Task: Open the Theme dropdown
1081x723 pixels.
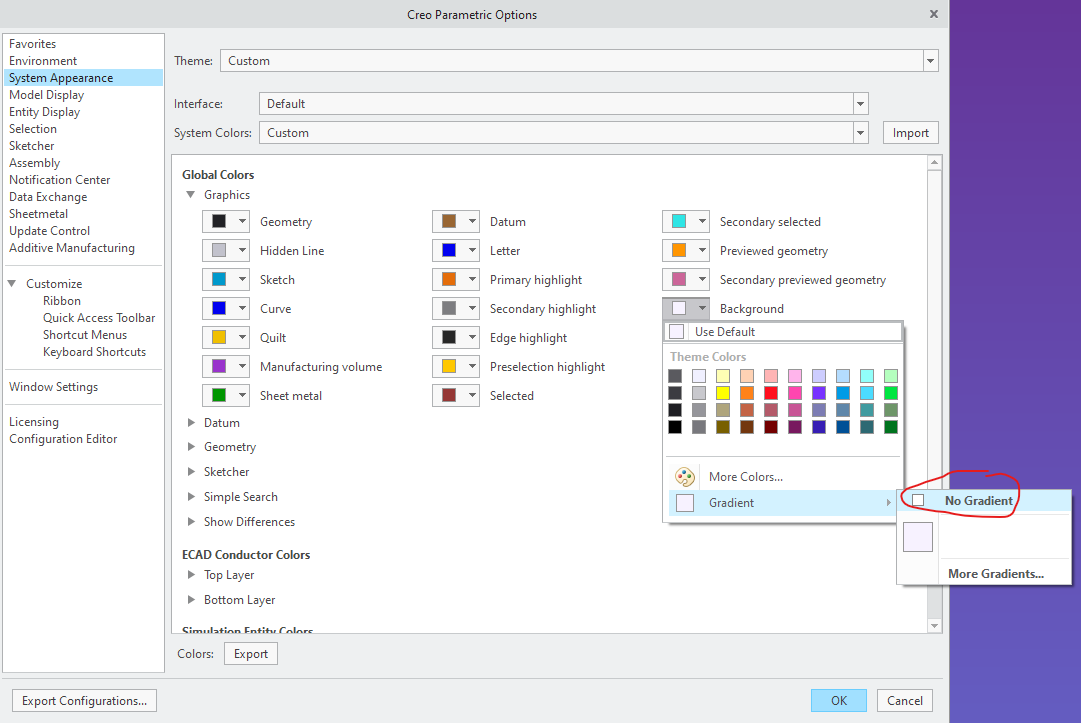Action: pyautogui.click(x=929, y=60)
